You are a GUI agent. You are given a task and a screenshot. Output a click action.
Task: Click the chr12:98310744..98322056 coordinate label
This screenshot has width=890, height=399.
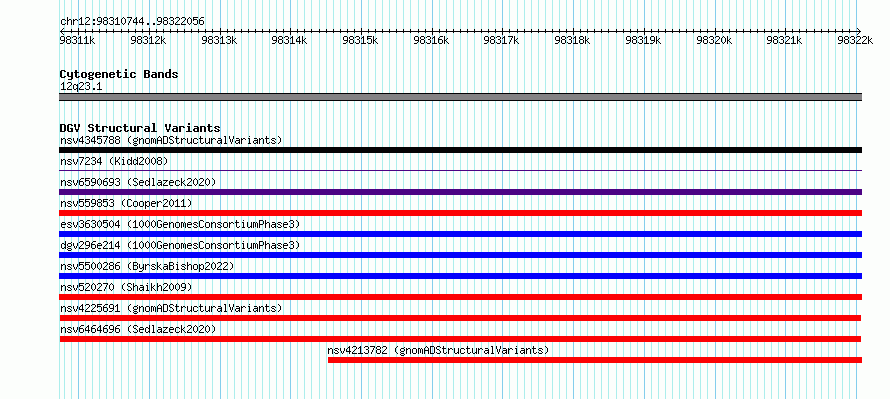(132, 22)
